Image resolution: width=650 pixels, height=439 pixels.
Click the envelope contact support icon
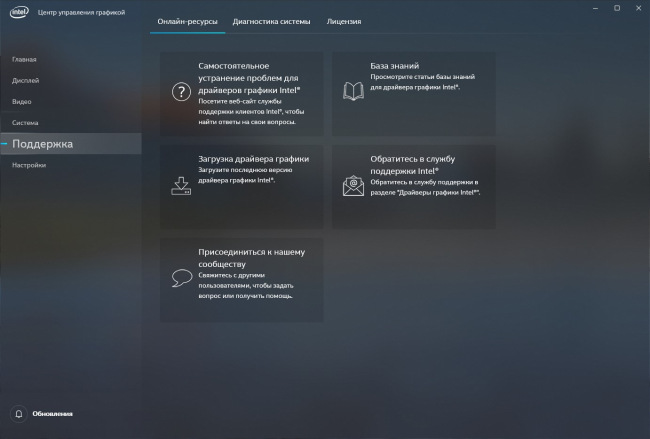coord(353,186)
